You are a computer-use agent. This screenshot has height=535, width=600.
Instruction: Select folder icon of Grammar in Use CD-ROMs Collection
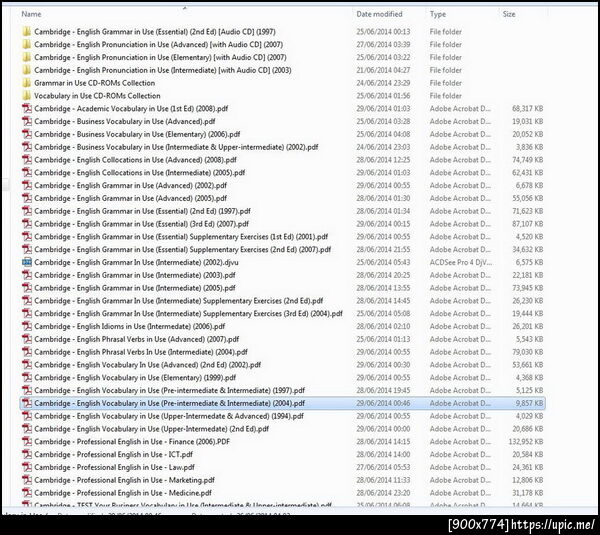[x=26, y=83]
